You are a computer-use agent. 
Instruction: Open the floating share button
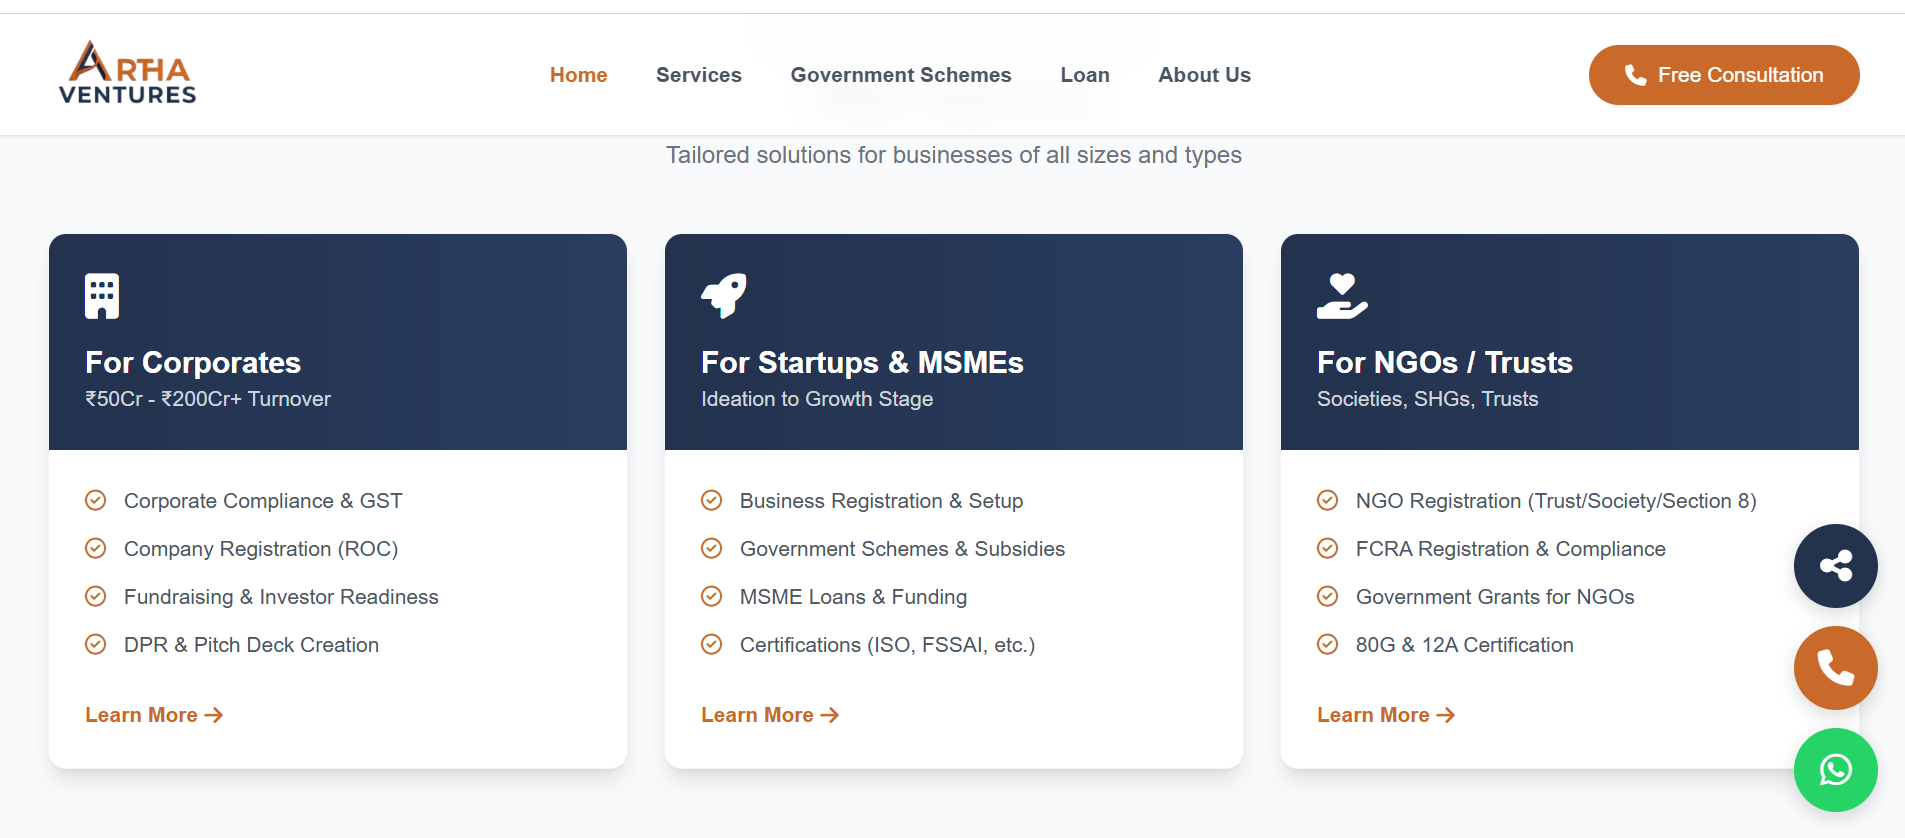1835,566
